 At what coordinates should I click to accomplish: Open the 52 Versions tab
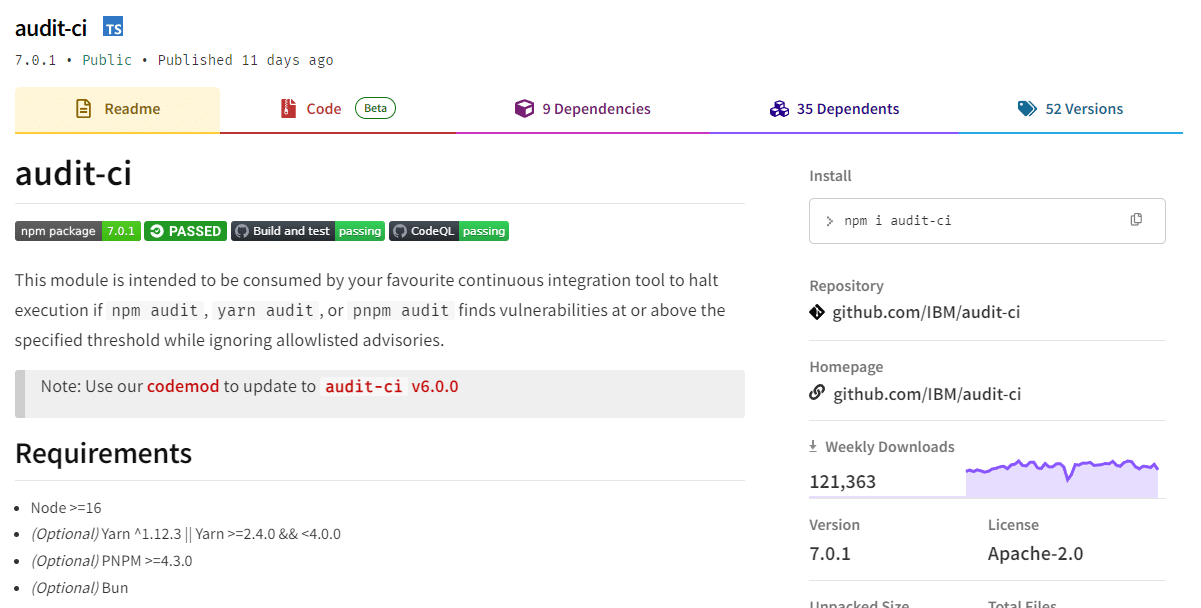pos(1083,108)
